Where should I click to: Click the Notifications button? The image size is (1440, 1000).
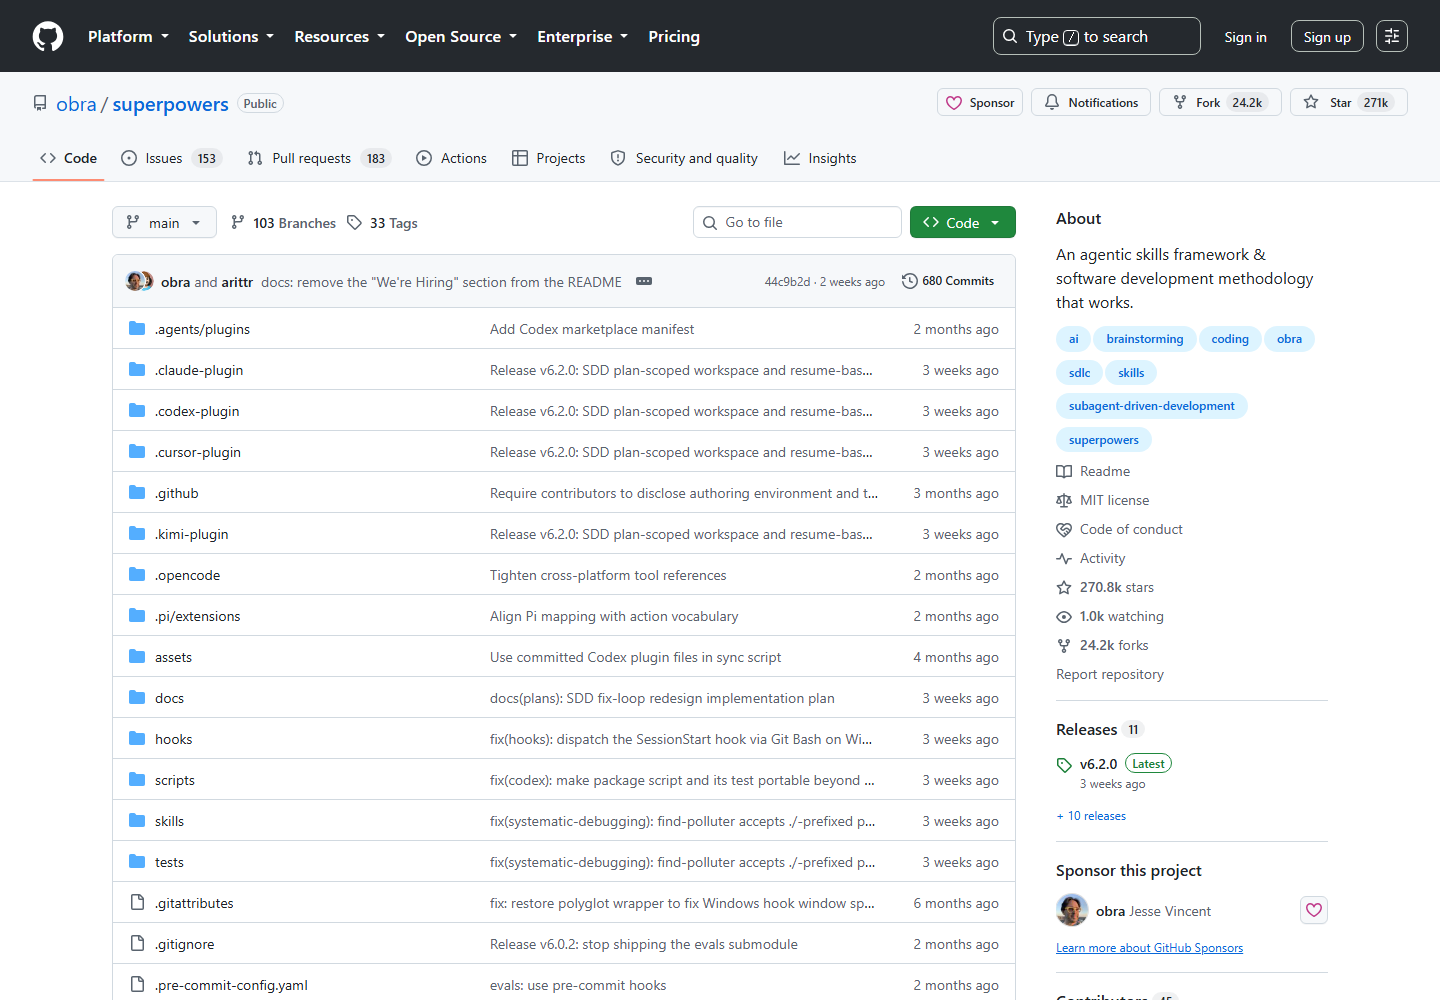(1091, 102)
